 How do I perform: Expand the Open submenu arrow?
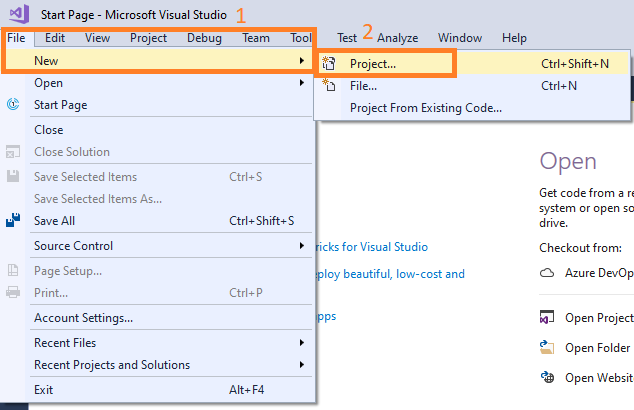point(302,82)
